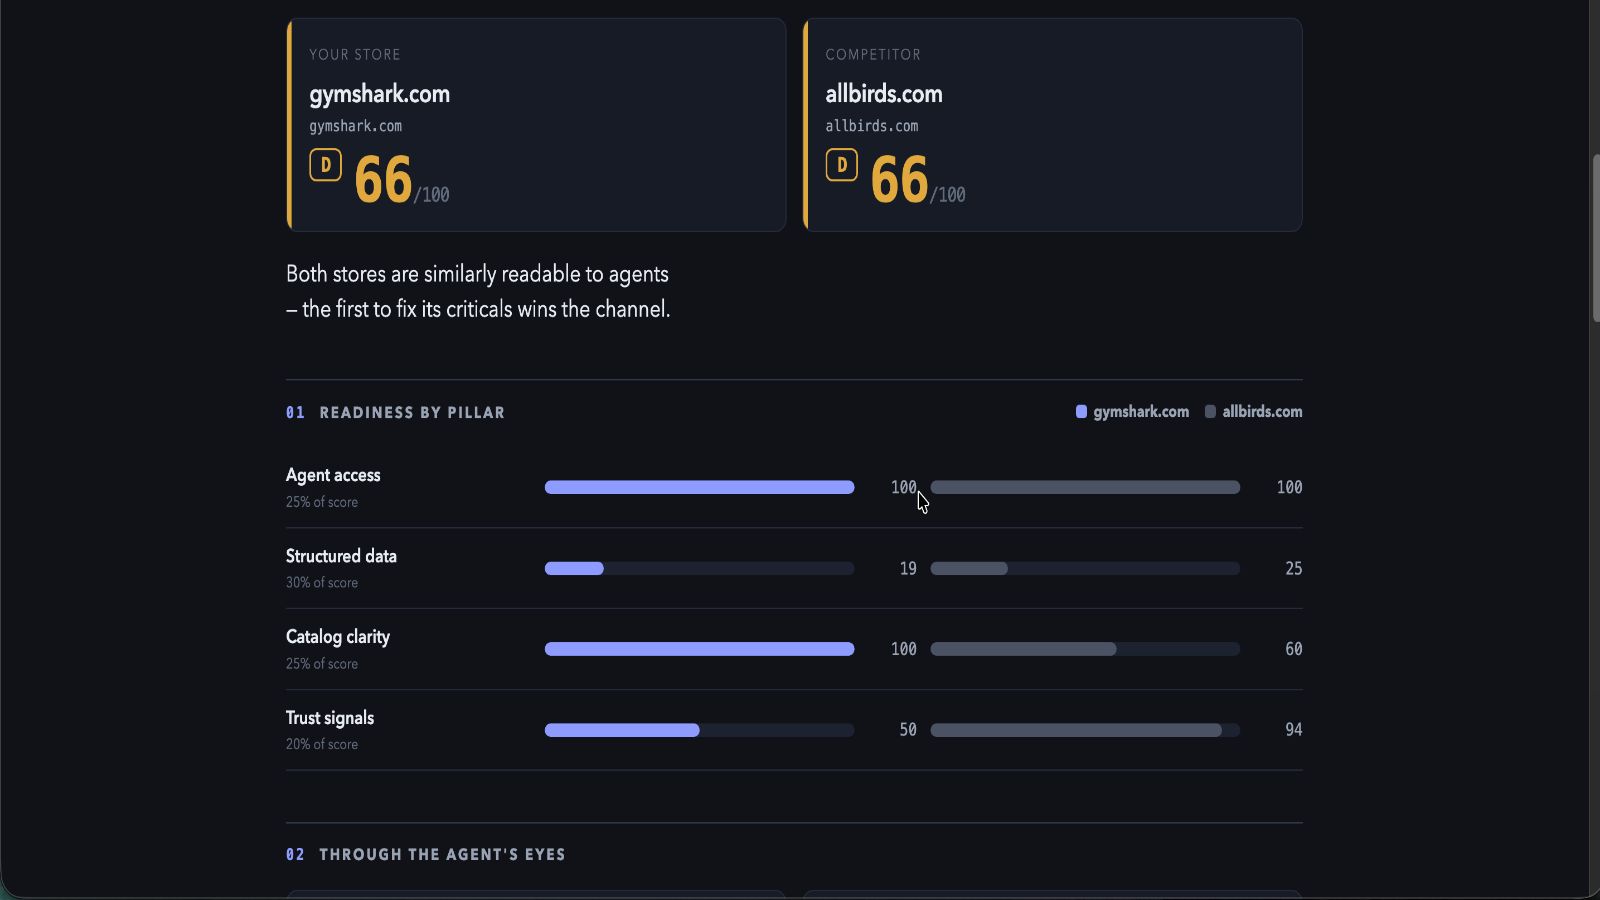This screenshot has width=1600, height=900.
Task: Click the D grade badge under allbirds.com
Action: click(x=841, y=165)
